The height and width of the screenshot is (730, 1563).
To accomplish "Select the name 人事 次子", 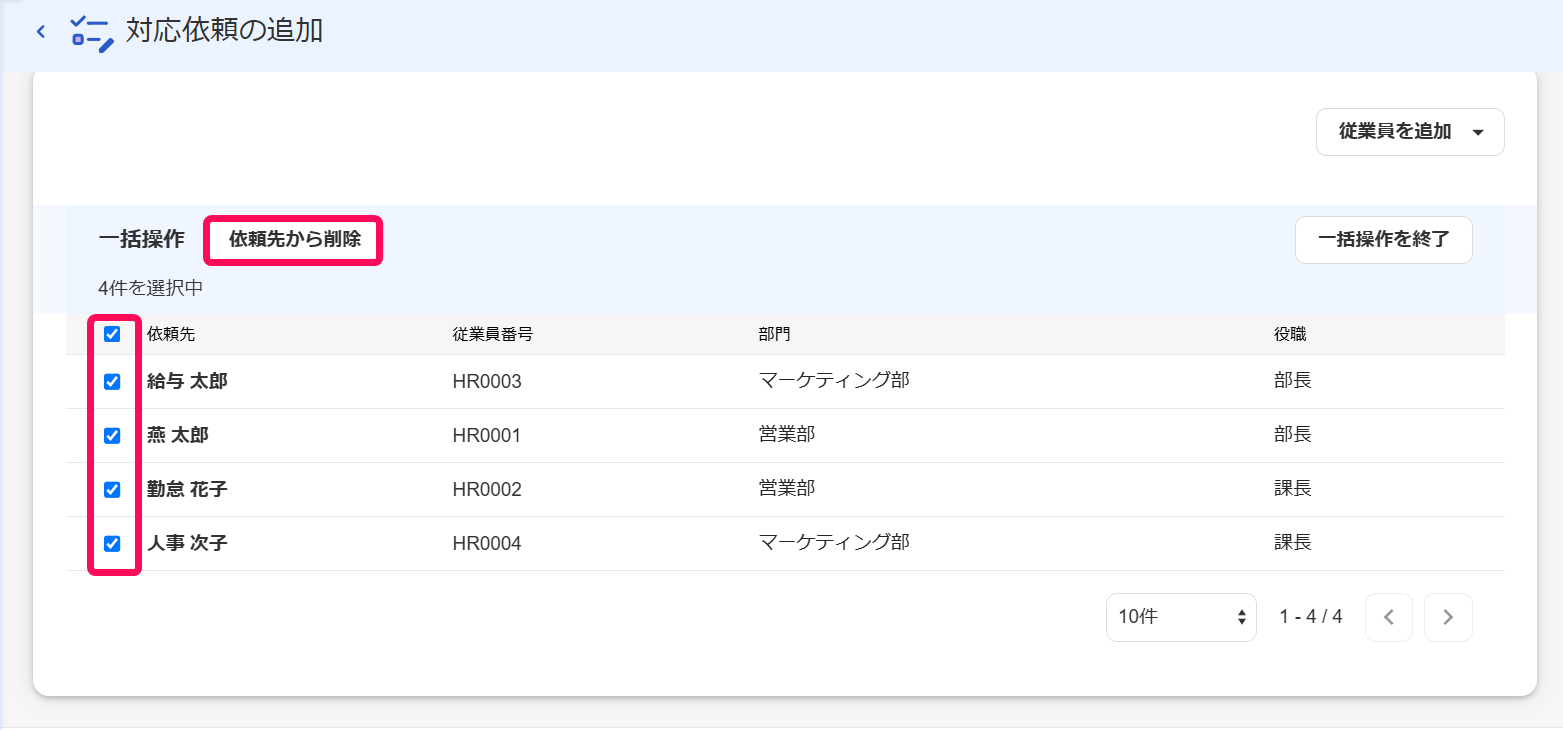I will tap(187, 544).
